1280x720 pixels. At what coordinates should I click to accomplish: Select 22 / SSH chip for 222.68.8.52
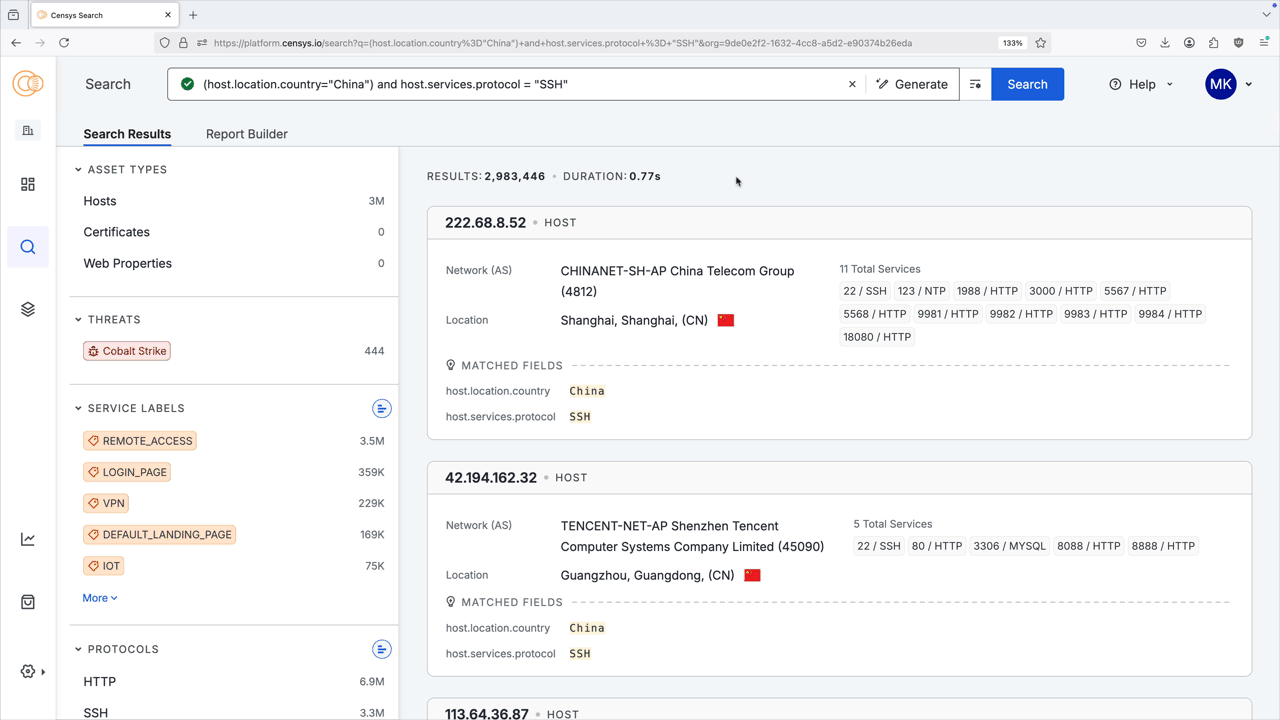coord(865,291)
